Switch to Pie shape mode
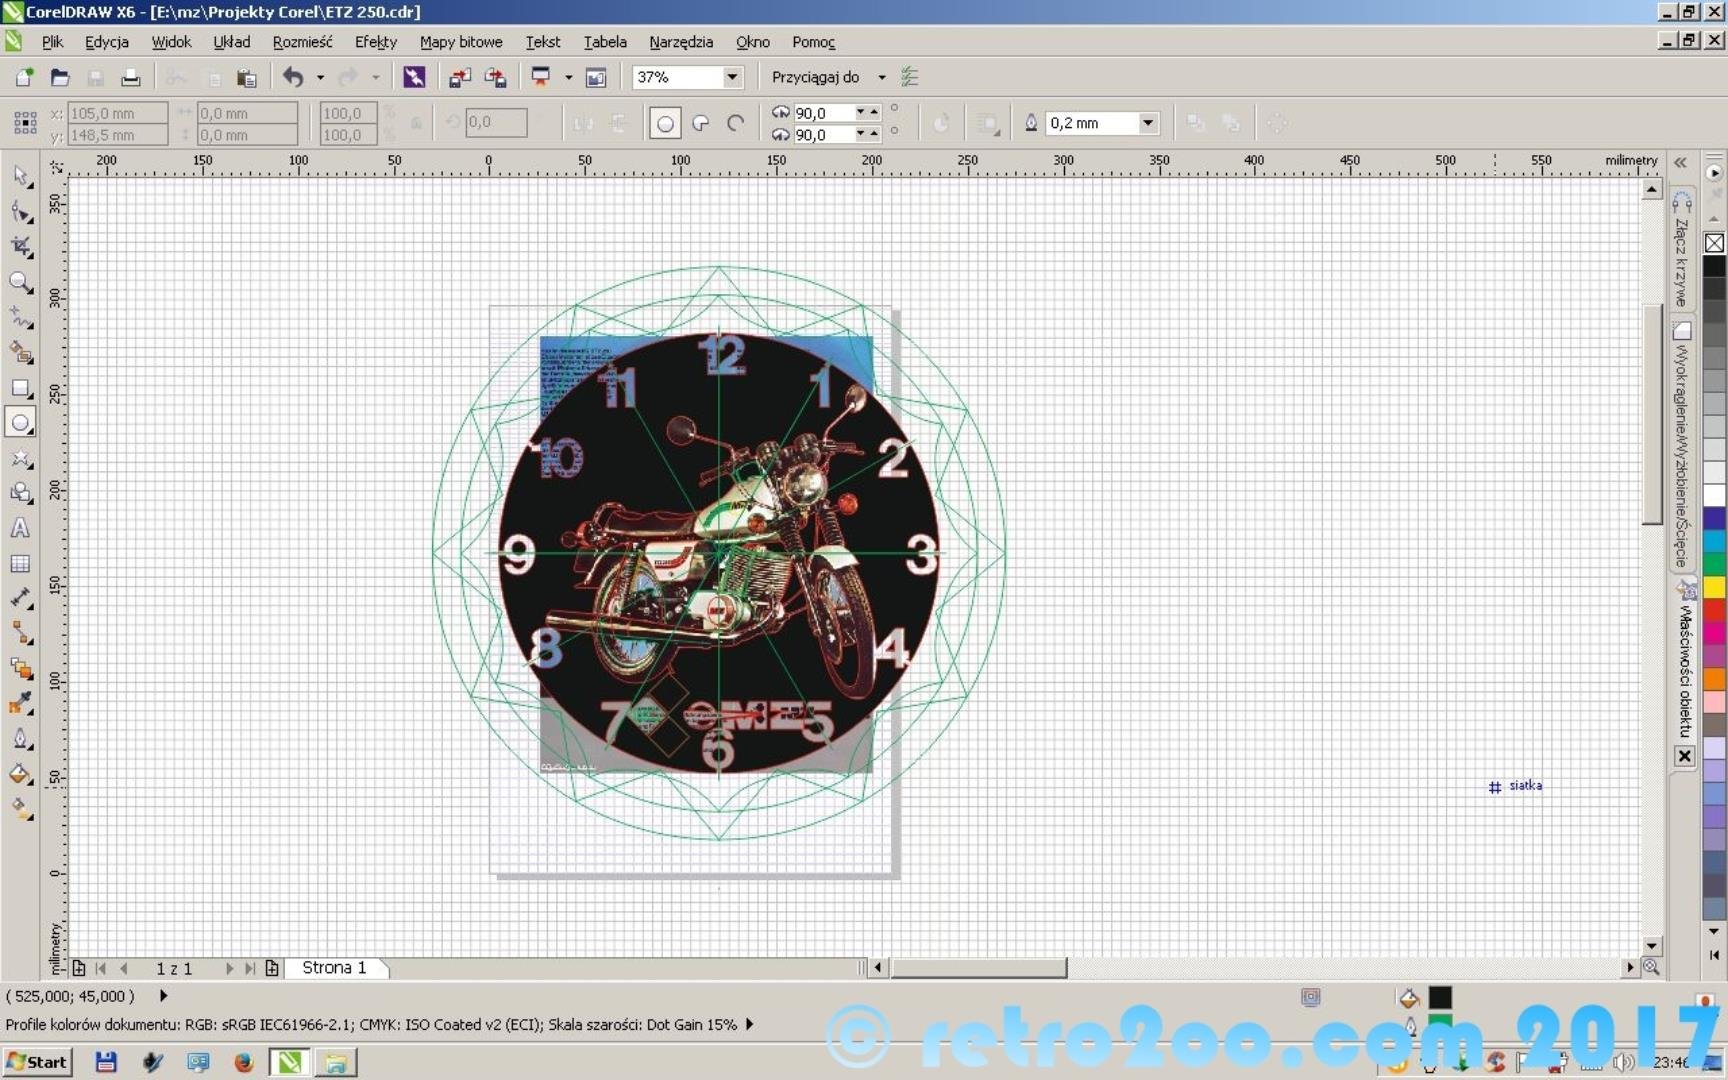This screenshot has height=1080, width=1728. [x=701, y=124]
